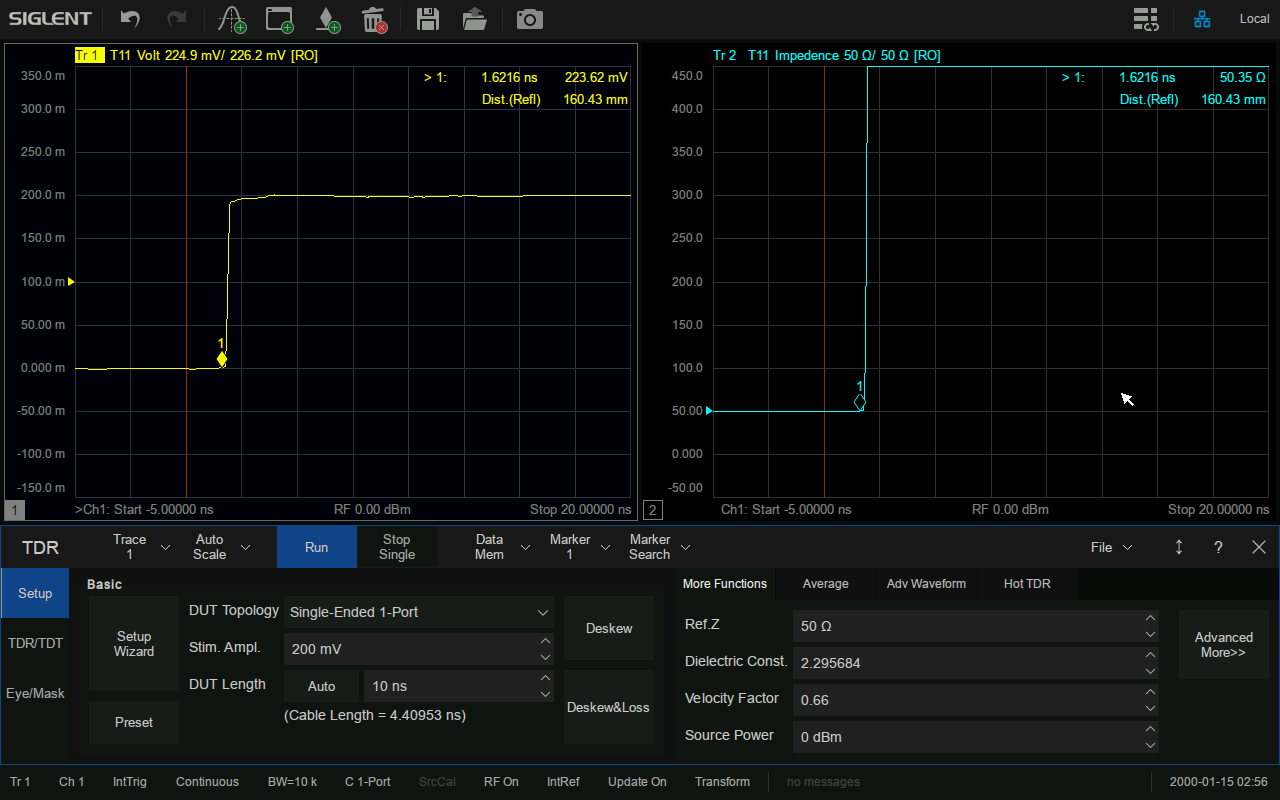This screenshot has width=1280, height=800.
Task: Click the Setup Wizard button
Action: point(134,644)
